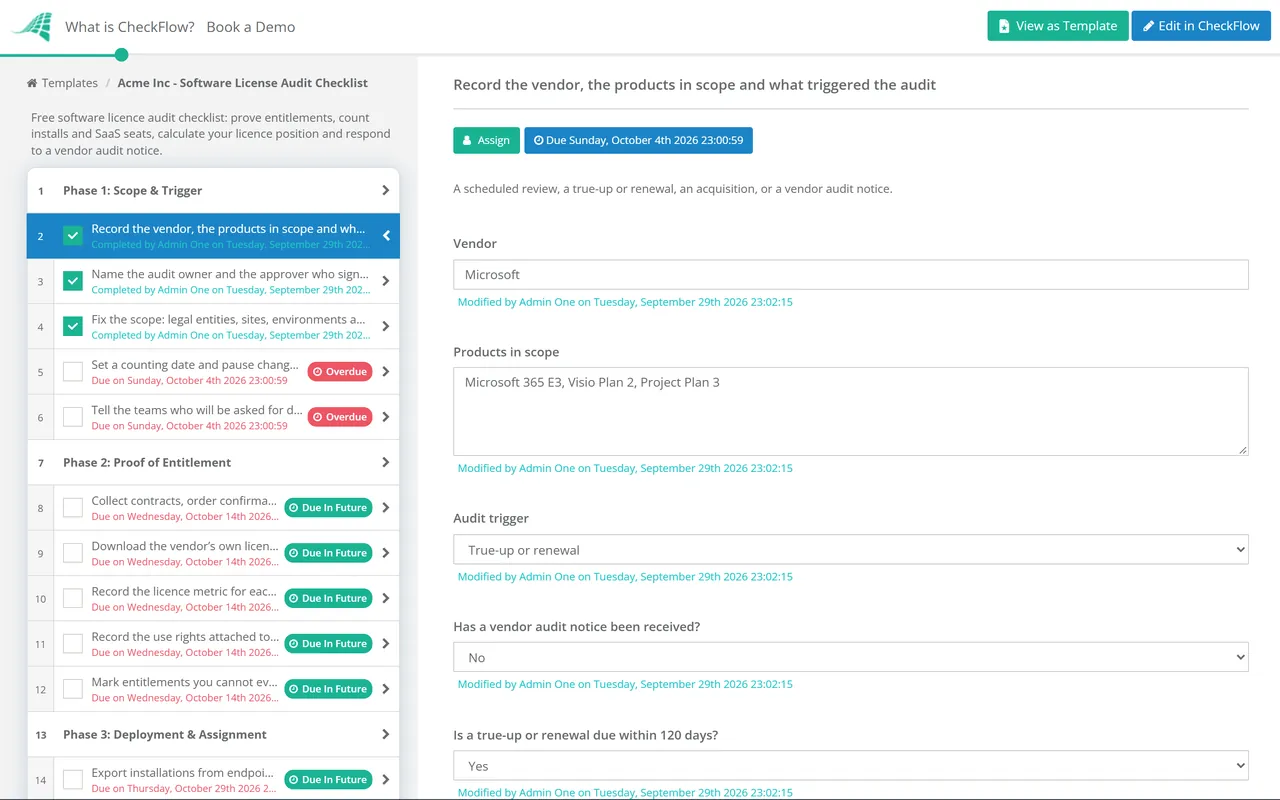Screen dimensions: 1280x800
Task: Open task 9 using its right chevron
Action: (386, 553)
